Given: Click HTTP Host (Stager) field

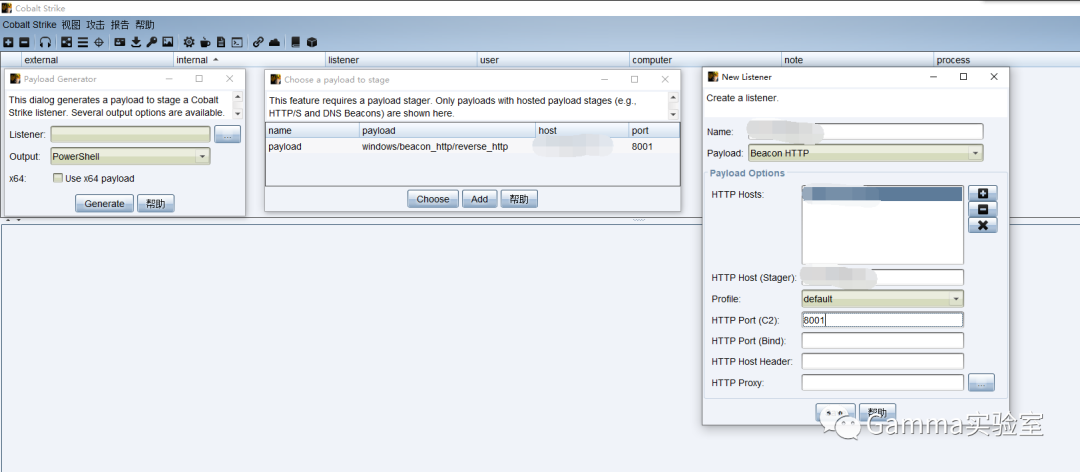Looking at the screenshot, I should [x=882, y=278].
